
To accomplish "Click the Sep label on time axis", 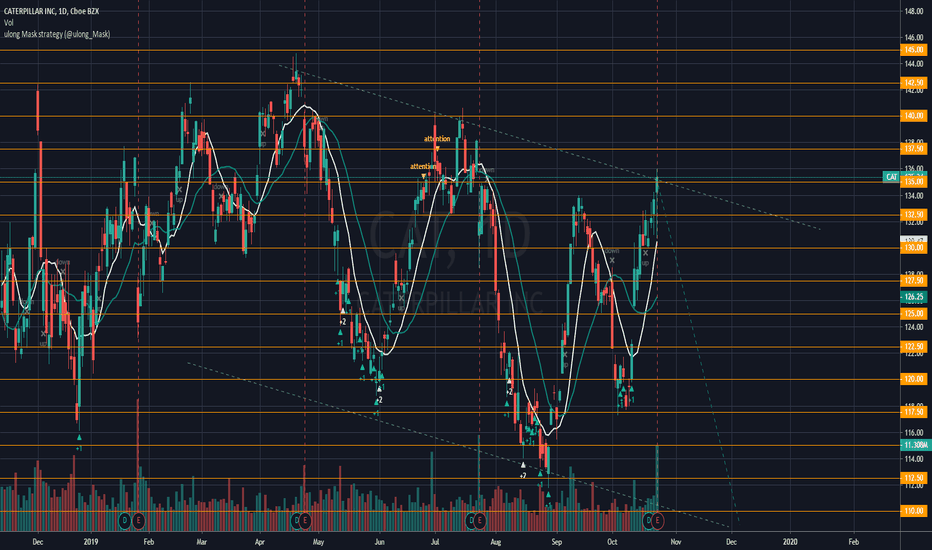I will [x=556, y=542].
